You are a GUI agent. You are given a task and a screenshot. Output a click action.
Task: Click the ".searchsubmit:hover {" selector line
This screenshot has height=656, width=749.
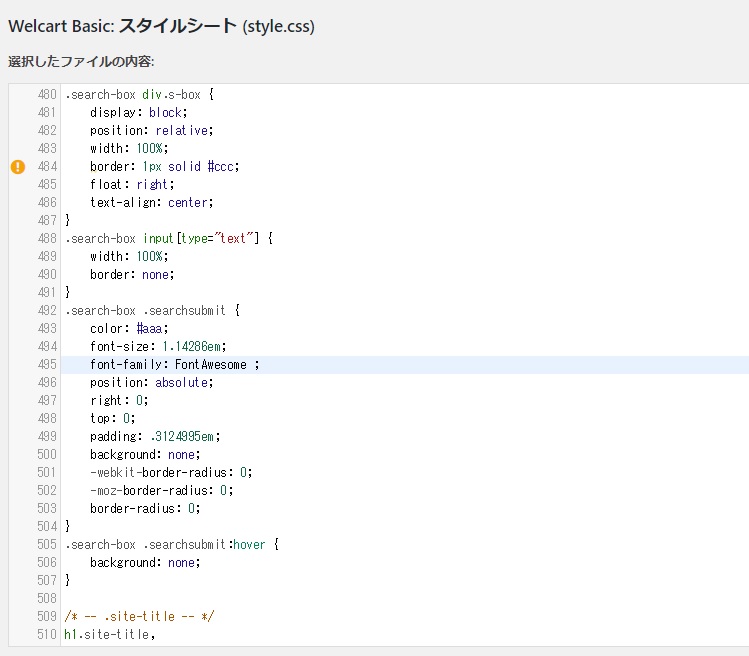click(172, 545)
